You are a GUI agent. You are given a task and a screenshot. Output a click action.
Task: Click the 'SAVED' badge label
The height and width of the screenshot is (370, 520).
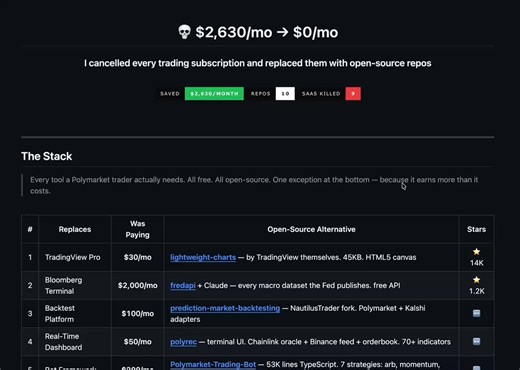170,94
